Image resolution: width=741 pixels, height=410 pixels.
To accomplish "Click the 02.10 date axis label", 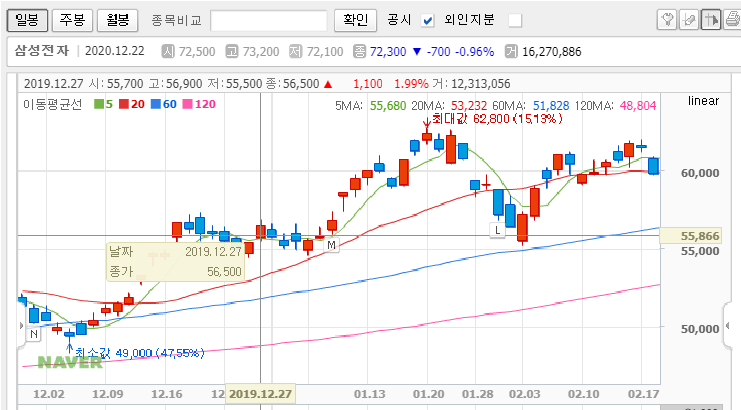I will pyautogui.click(x=584, y=394).
